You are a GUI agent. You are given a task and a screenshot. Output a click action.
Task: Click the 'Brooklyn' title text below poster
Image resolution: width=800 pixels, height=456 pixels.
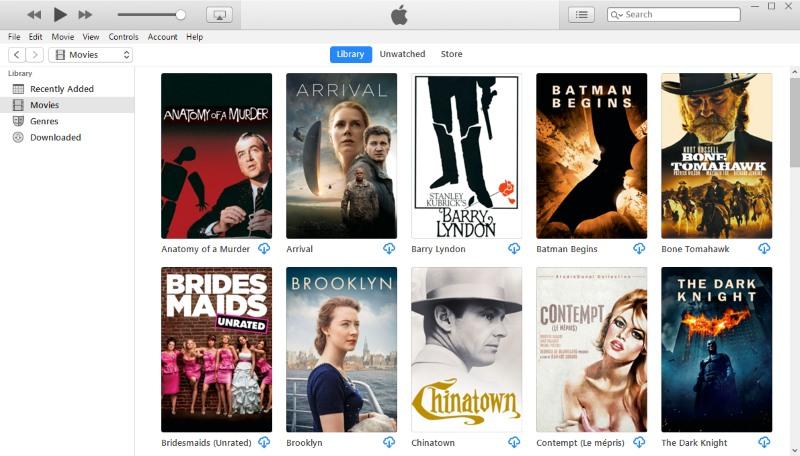(304, 443)
